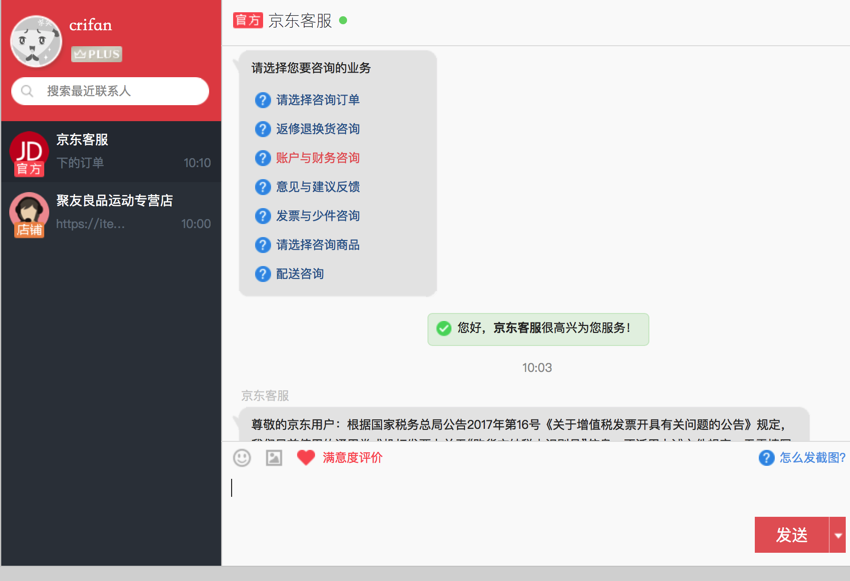
Task: Click the 京东客服 sender label above message
Action: [265, 396]
